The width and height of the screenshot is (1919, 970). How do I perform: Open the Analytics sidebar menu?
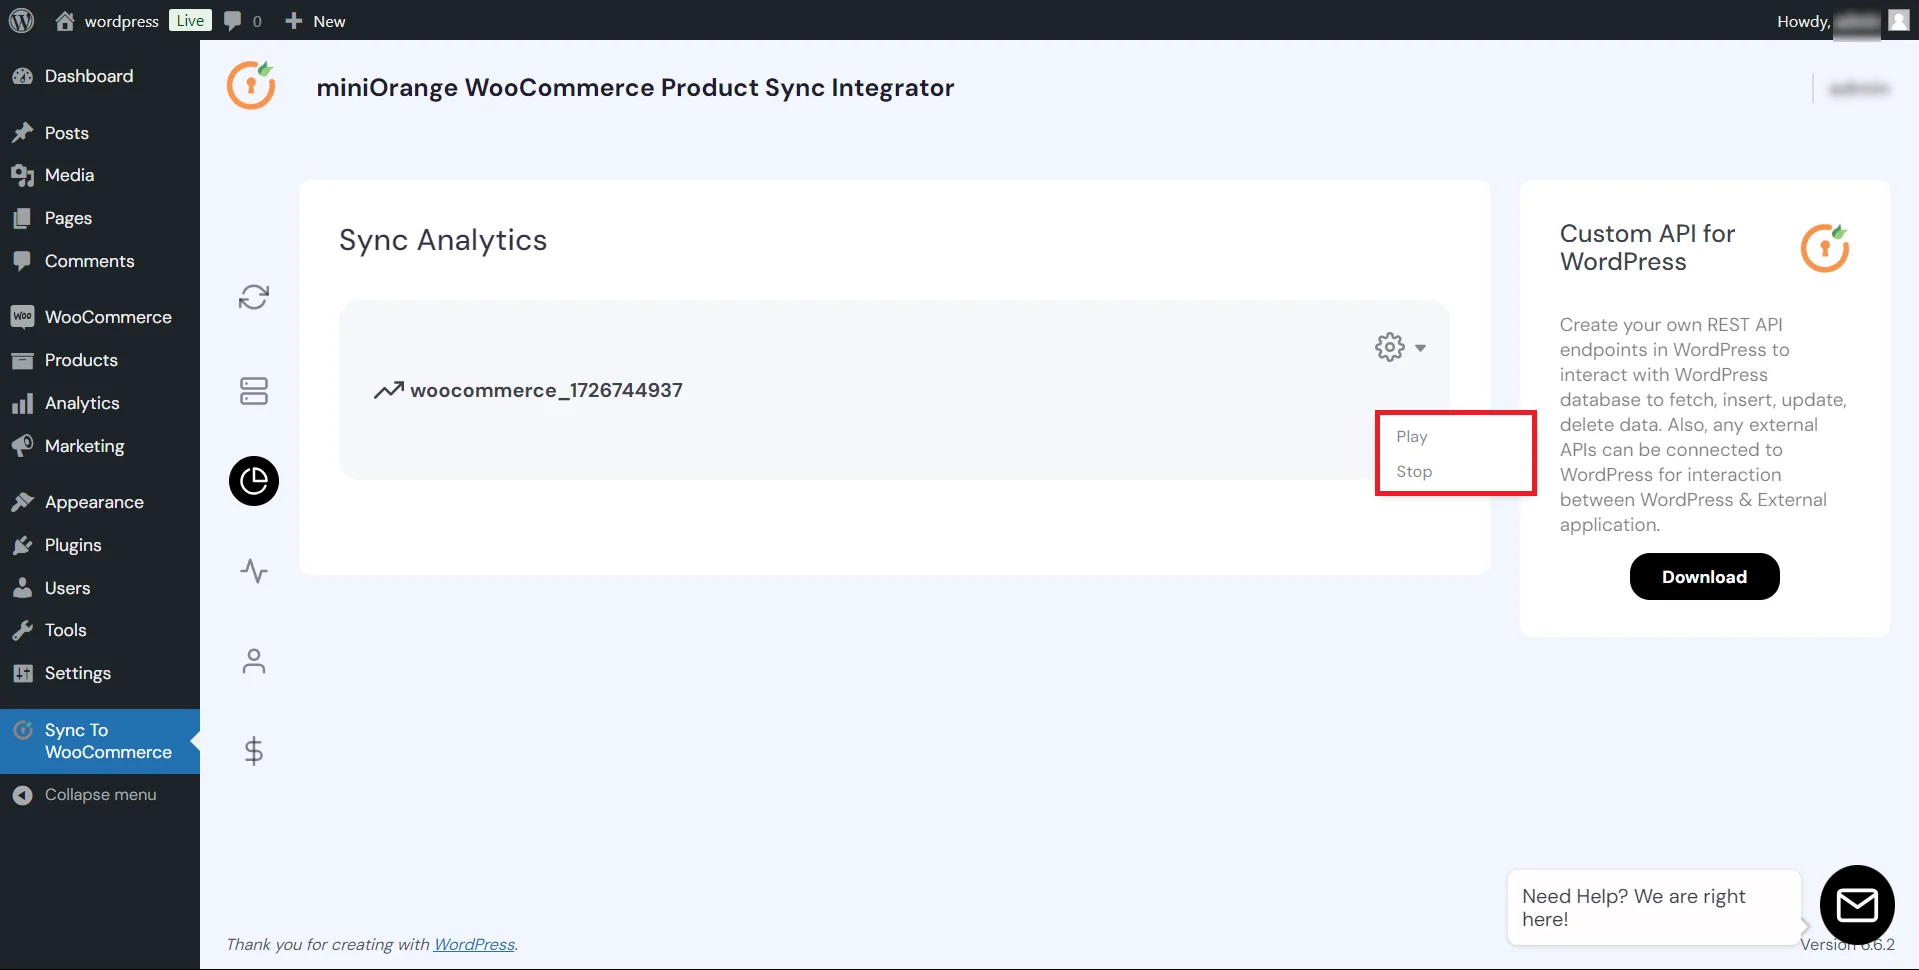point(100,403)
